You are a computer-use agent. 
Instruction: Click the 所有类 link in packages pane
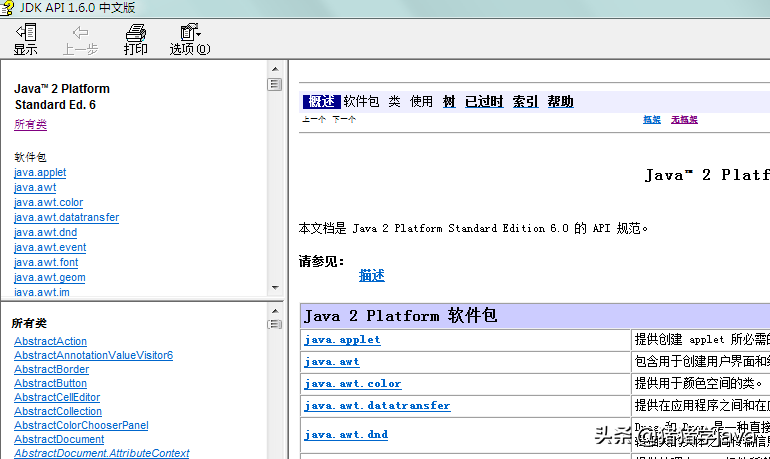[x=30, y=125]
